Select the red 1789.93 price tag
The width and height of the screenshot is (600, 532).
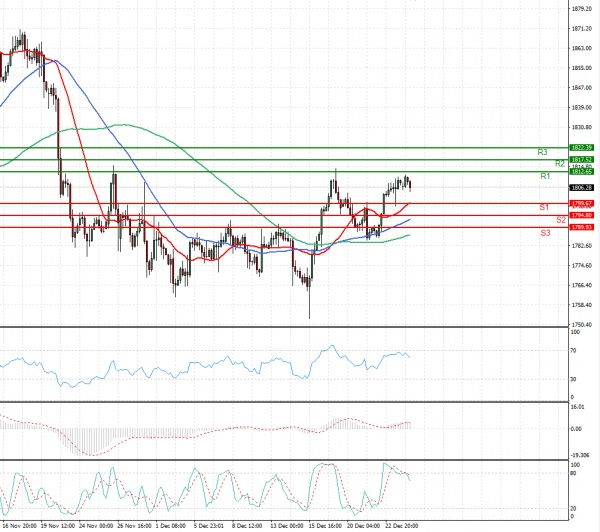coord(582,227)
